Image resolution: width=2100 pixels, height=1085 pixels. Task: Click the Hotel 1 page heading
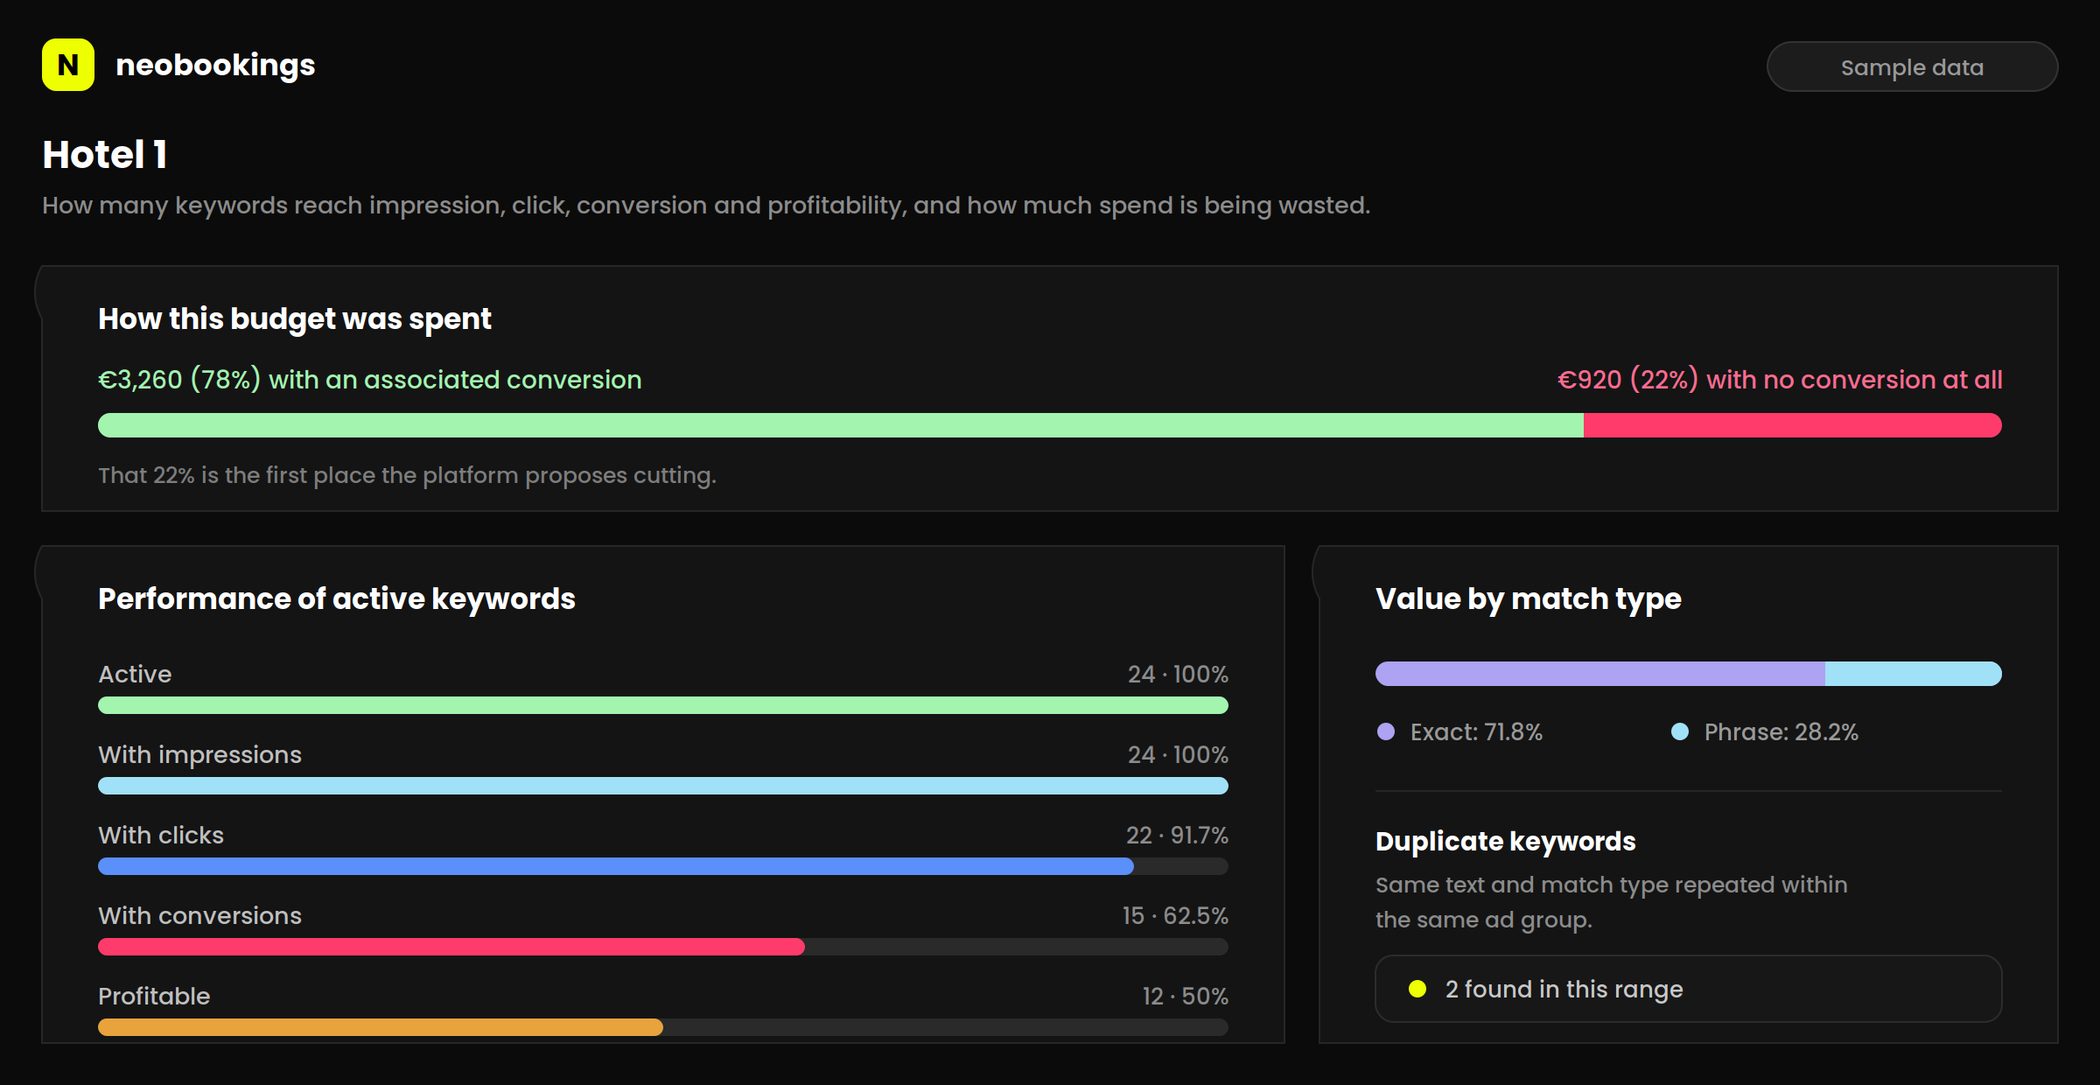105,155
